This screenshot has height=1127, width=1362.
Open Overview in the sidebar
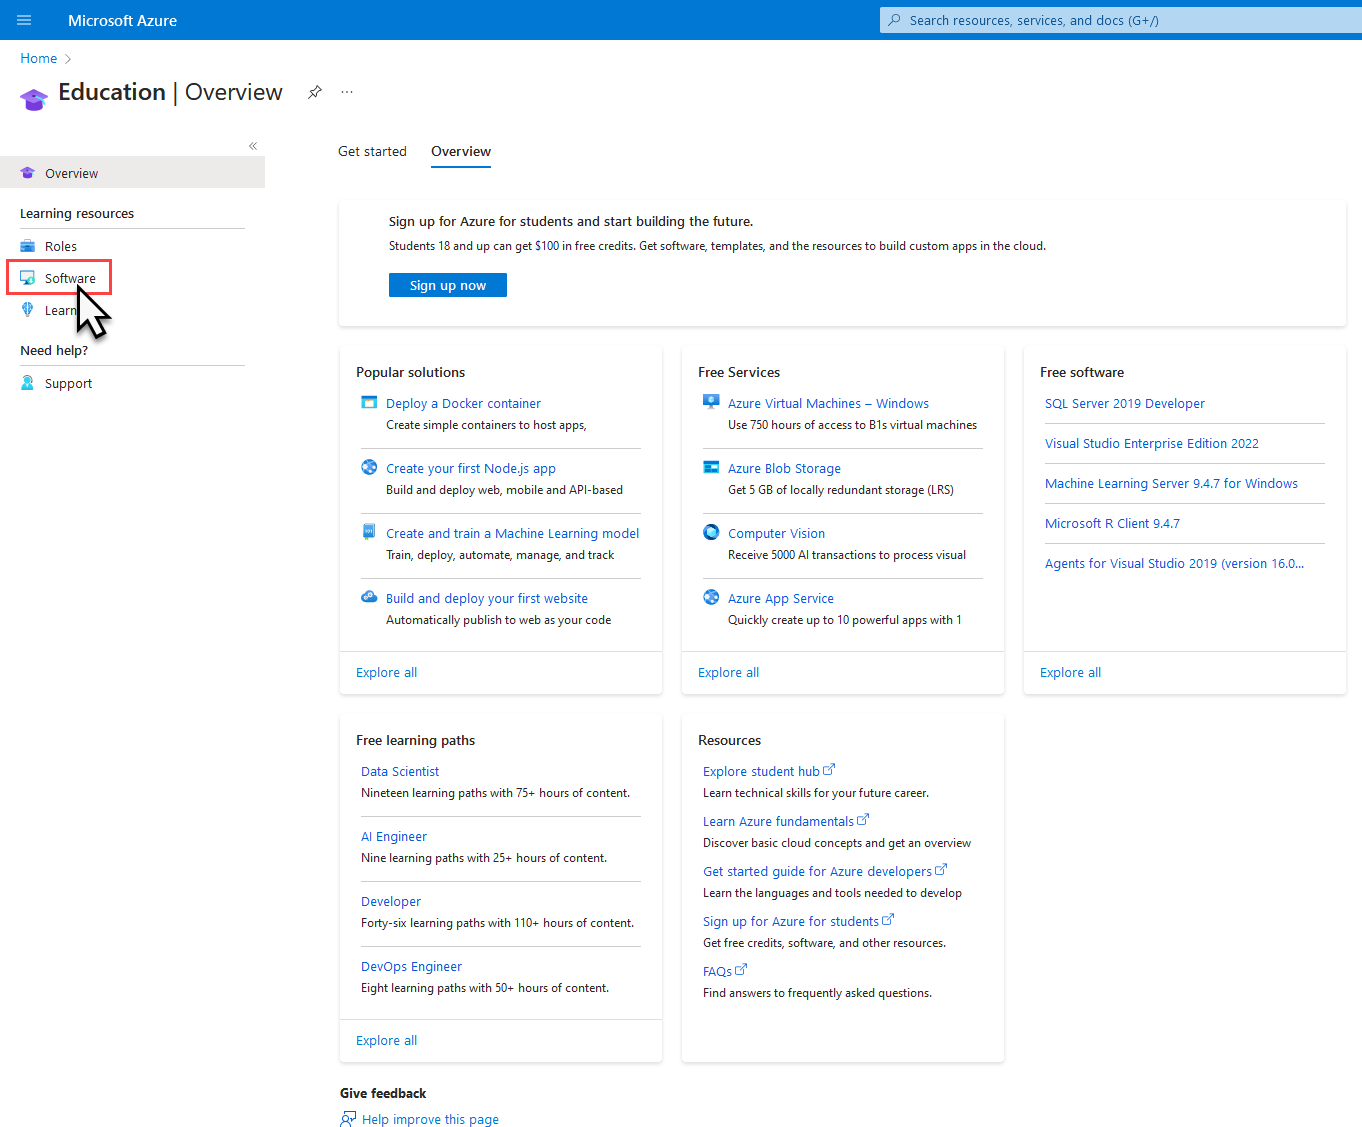(x=132, y=173)
